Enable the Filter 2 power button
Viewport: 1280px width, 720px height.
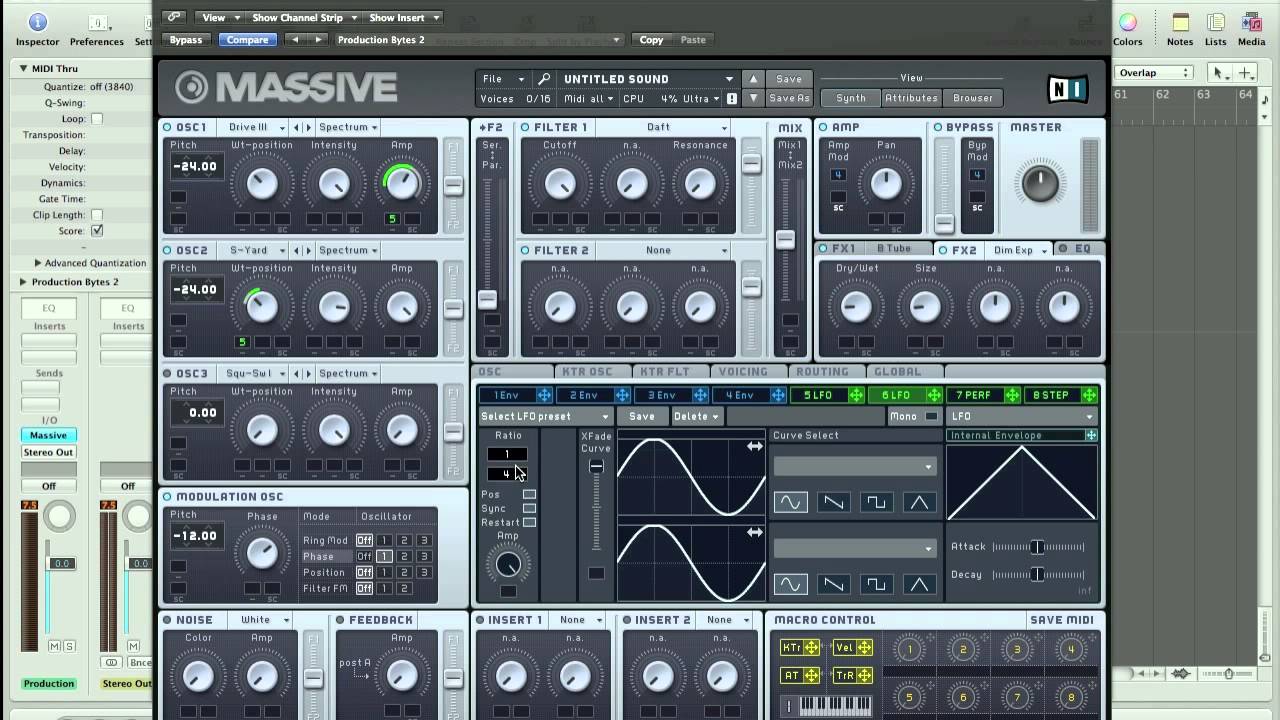[x=526, y=250]
